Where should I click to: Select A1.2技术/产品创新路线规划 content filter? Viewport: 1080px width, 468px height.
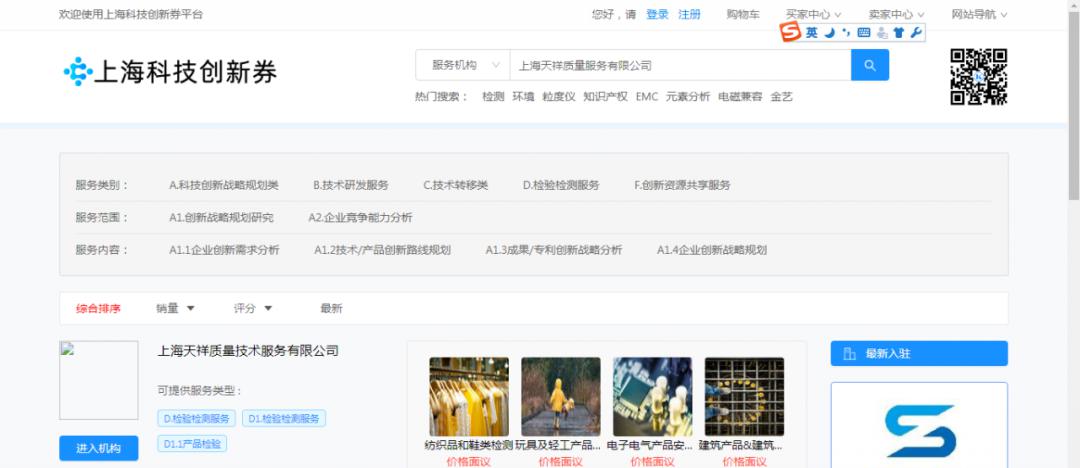382,250
